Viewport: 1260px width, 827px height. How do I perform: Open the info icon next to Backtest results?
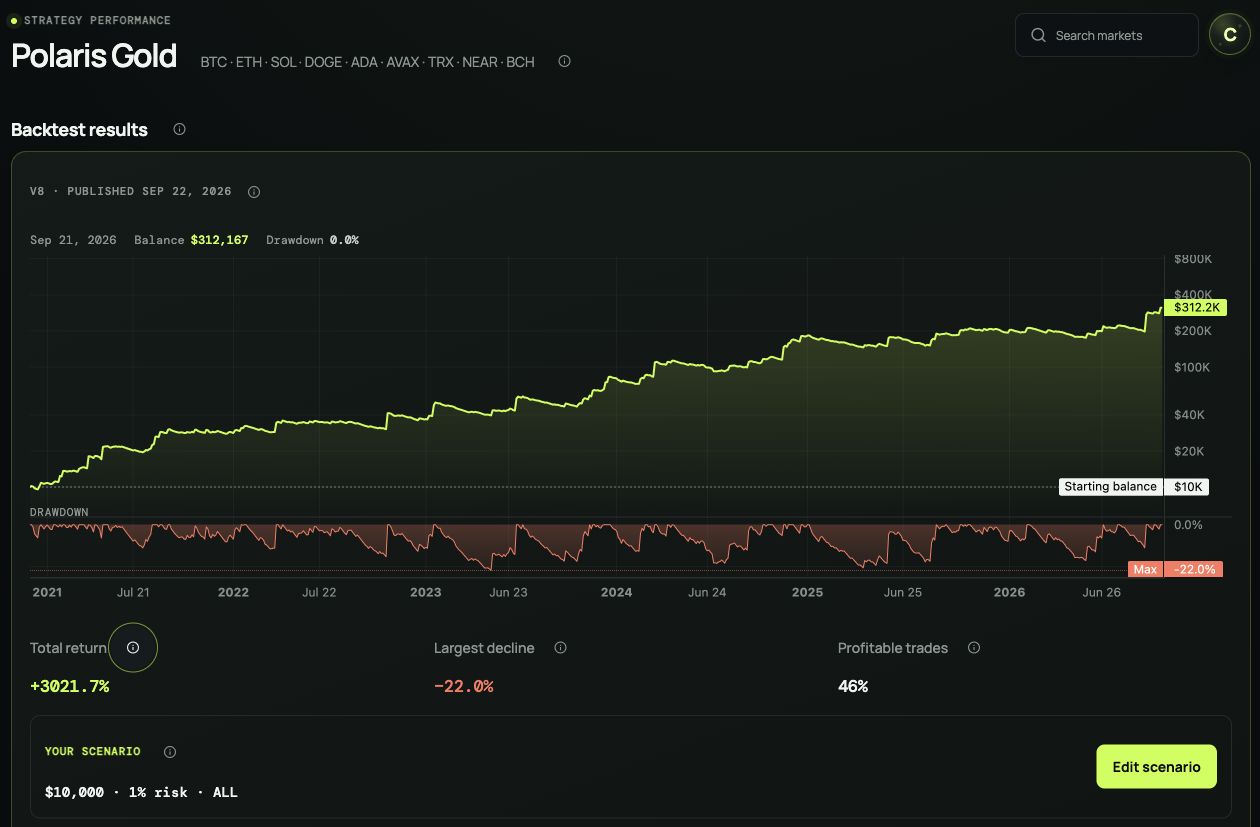(179, 129)
